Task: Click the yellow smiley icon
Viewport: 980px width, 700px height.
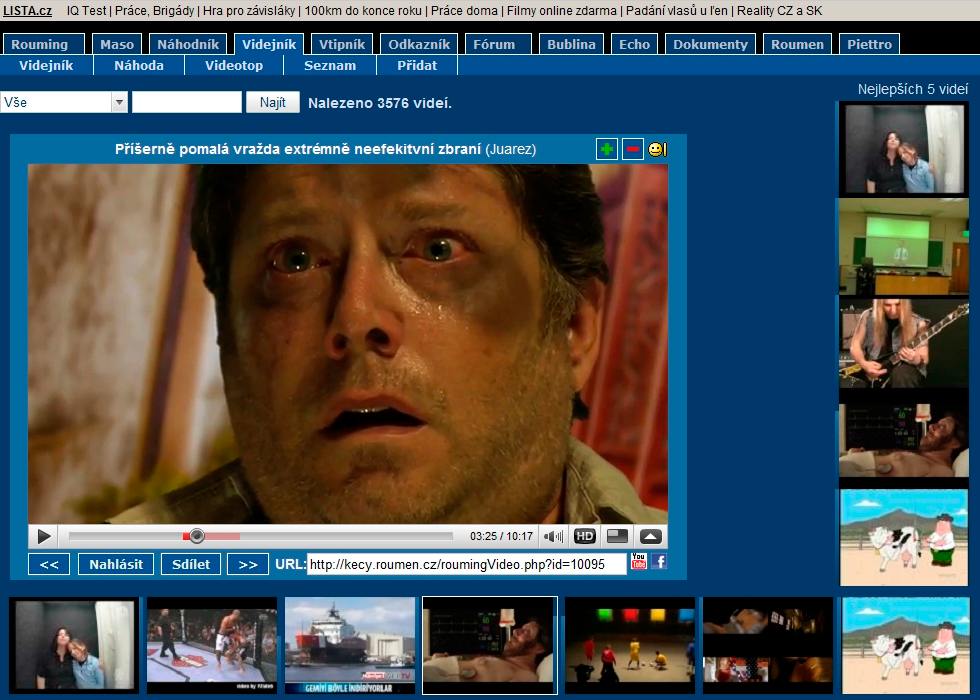Action: click(x=658, y=149)
